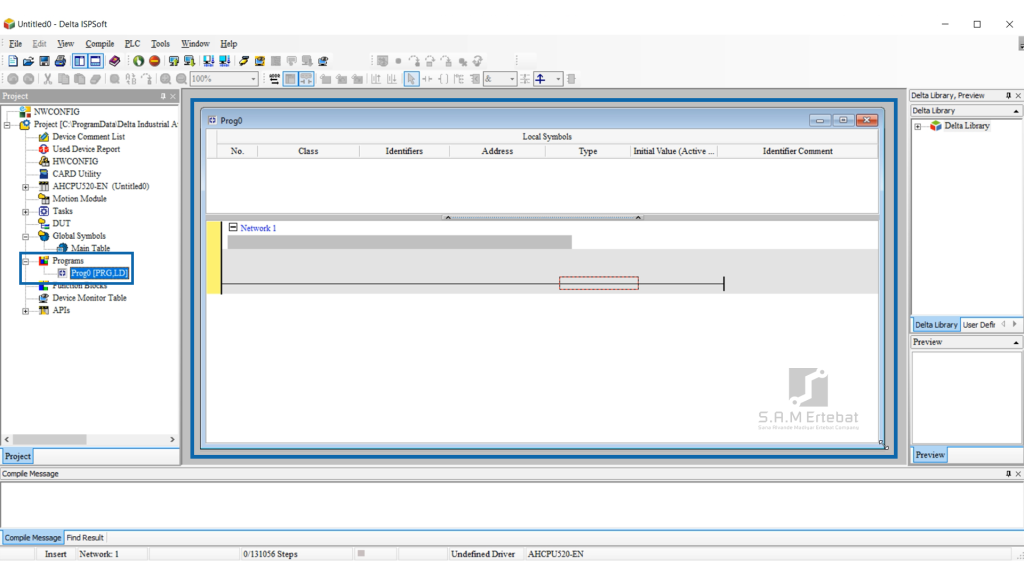
Task: Click the first blue online monitor icon
Action: point(208,61)
